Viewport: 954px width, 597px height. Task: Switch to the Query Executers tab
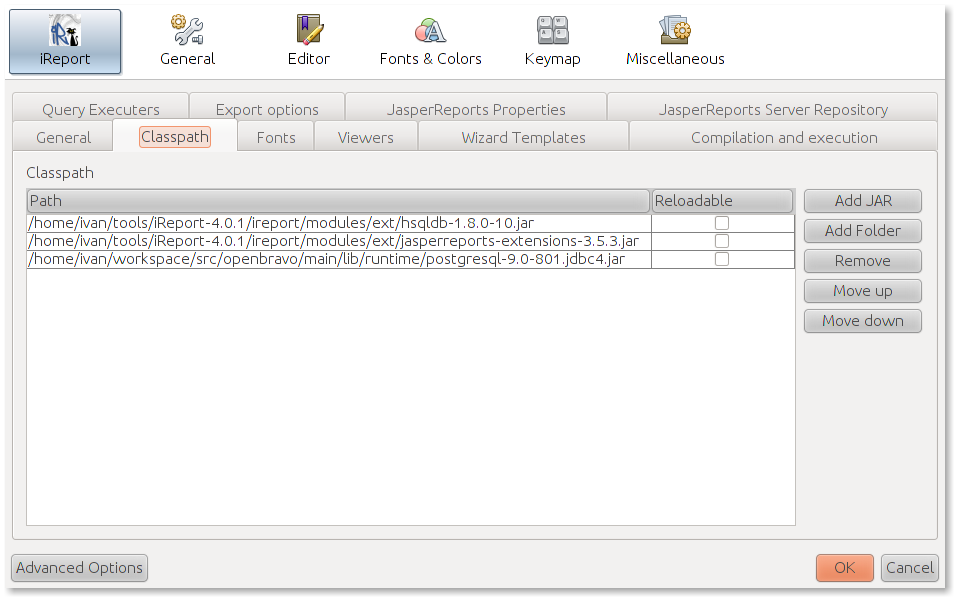pos(101,109)
